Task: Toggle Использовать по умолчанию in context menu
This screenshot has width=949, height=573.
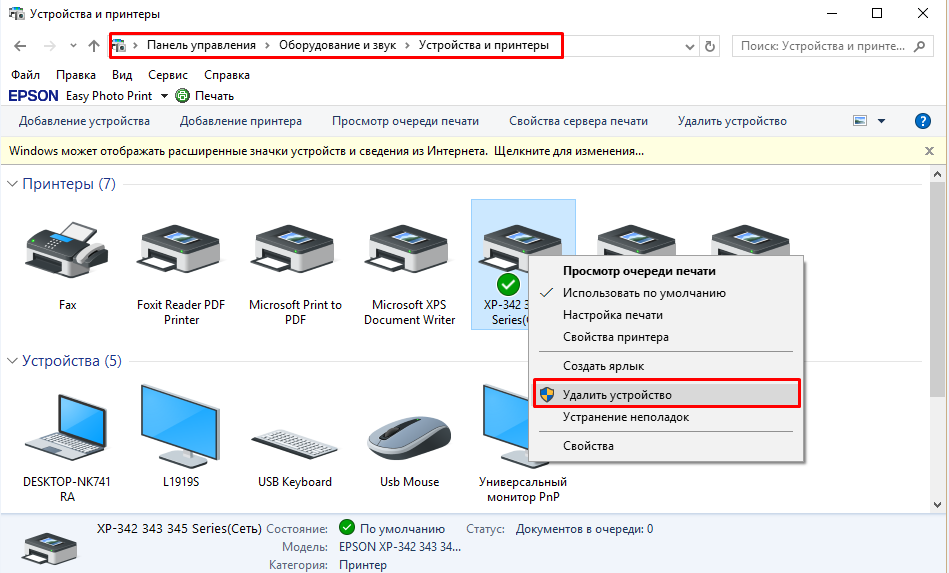Action: pyautogui.click(x=644, y=293)
